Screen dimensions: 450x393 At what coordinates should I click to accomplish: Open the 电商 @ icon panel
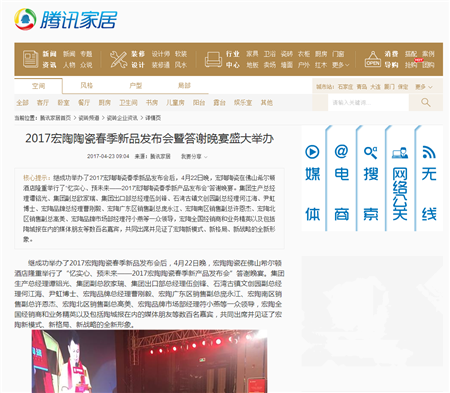click(x=342, y=178)
